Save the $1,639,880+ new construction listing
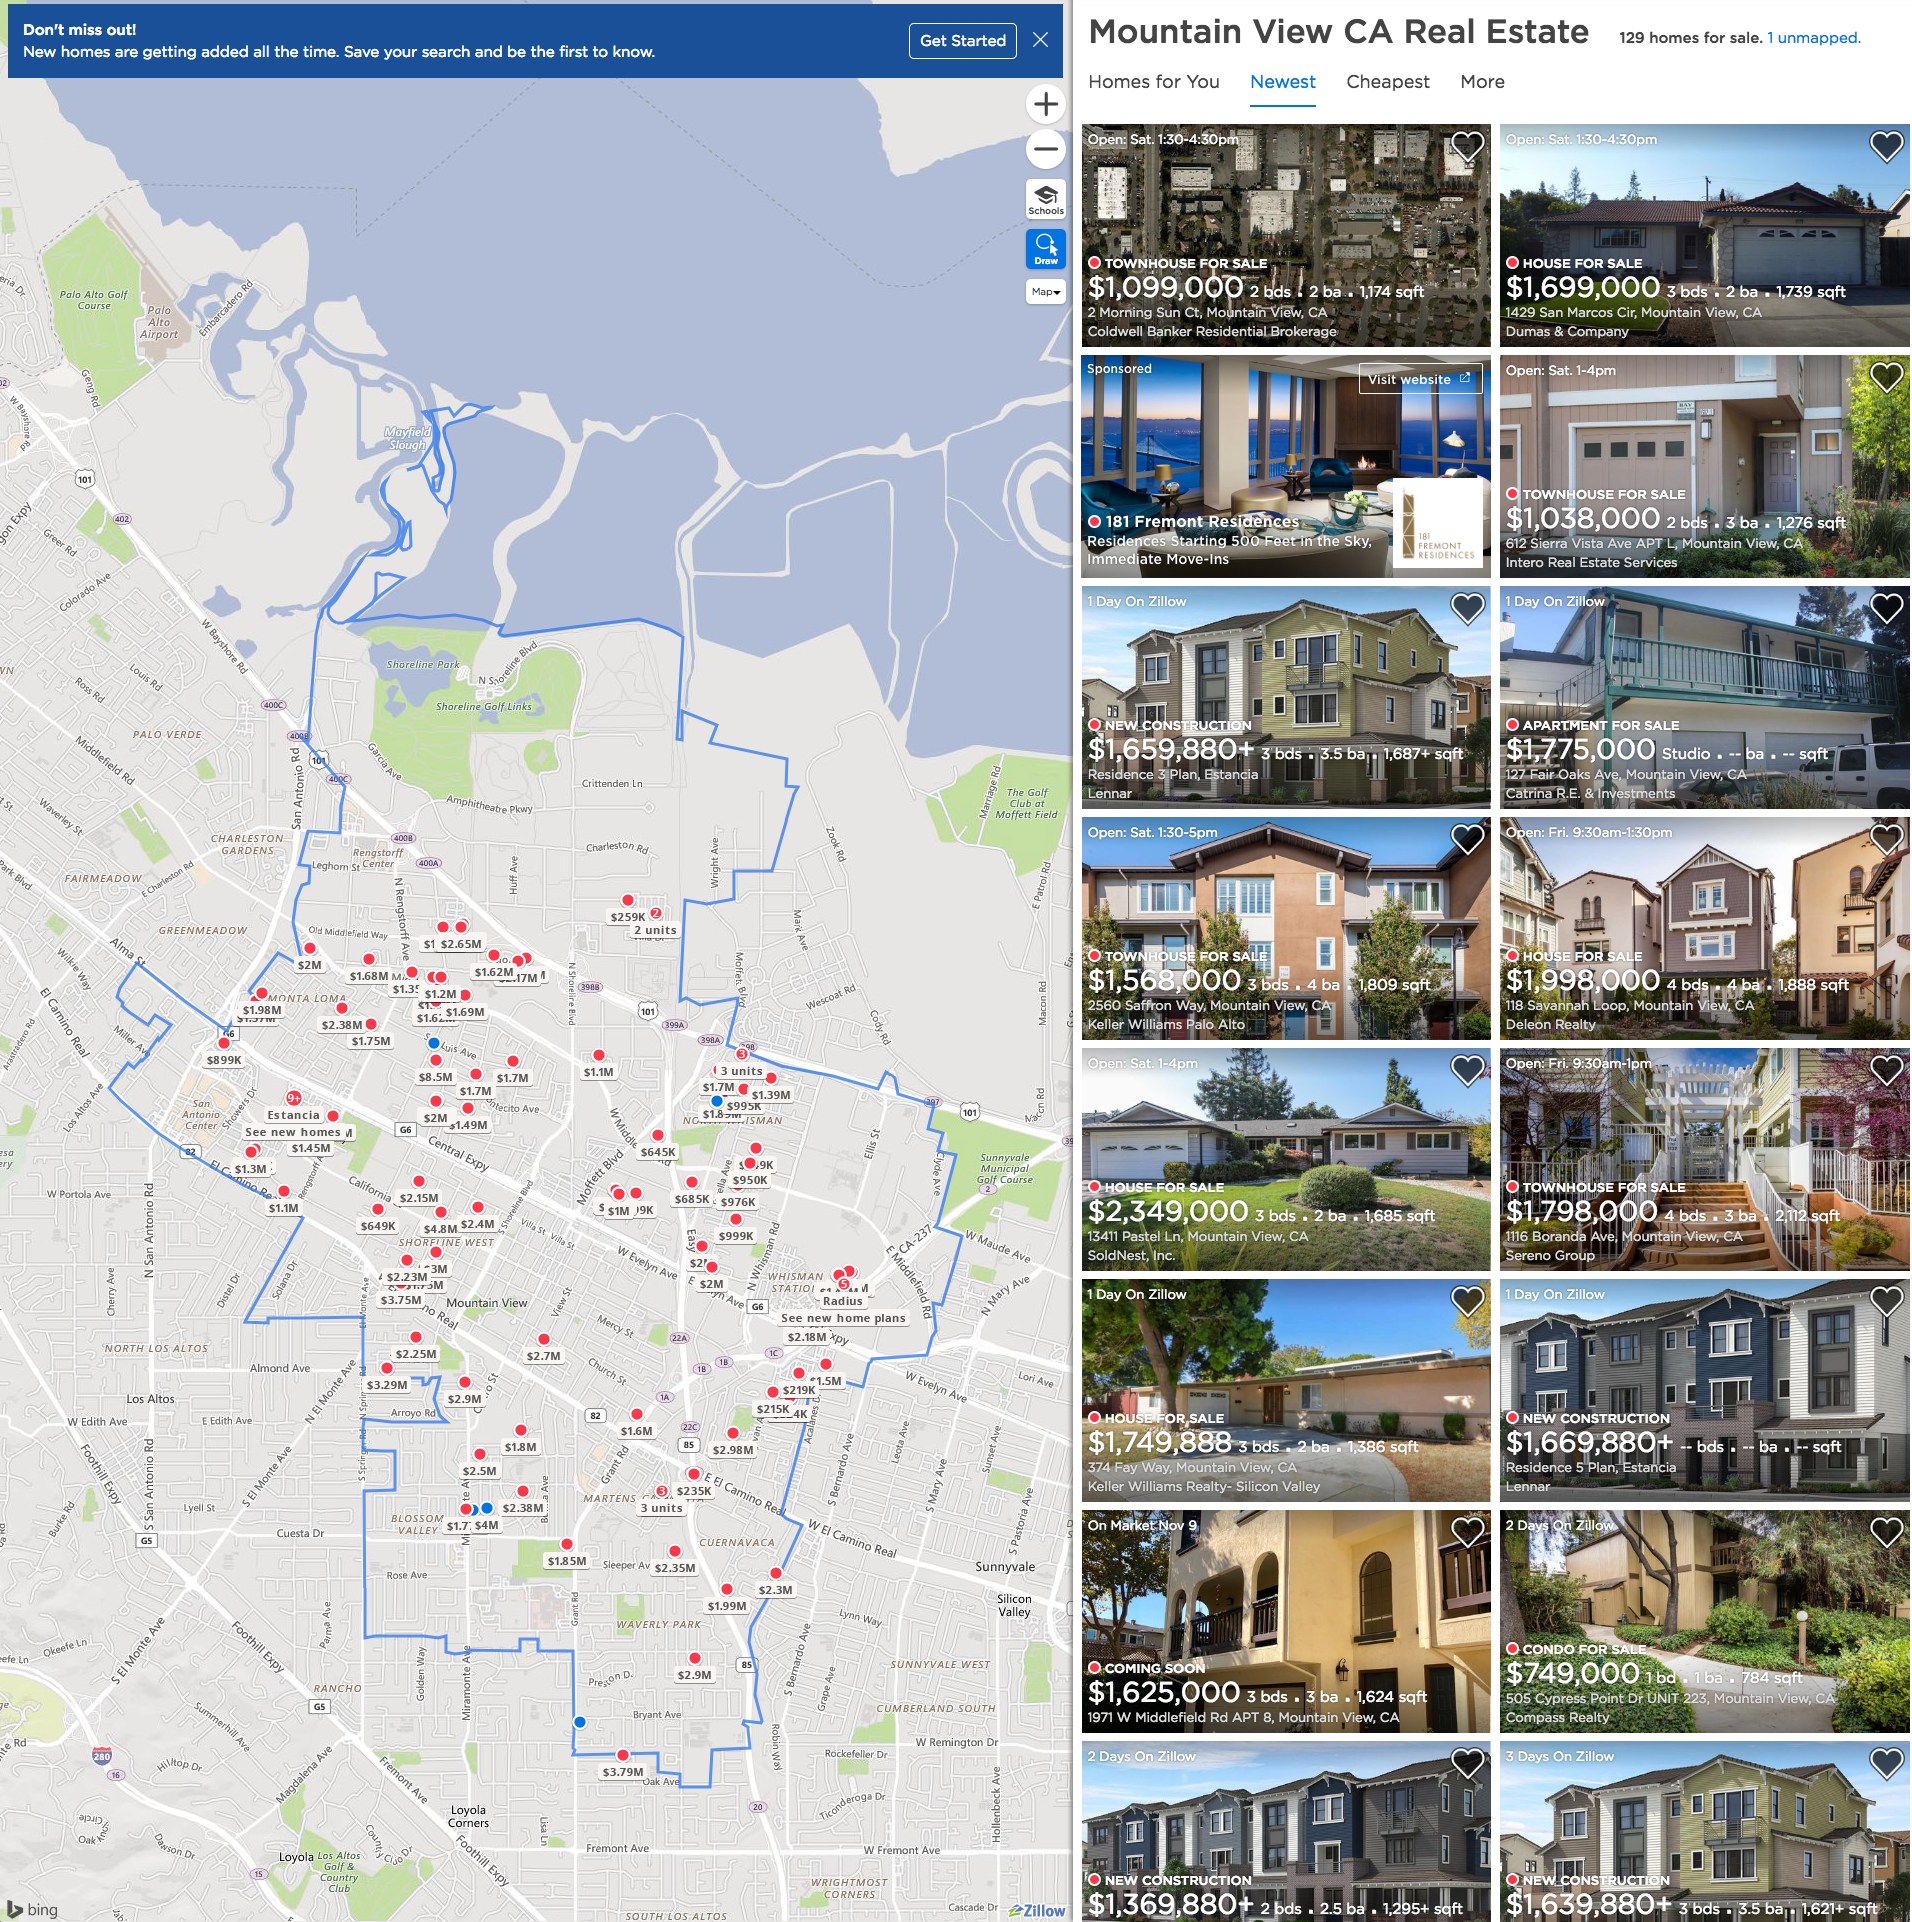 pyautogui.click(x=1886, y=1763)
